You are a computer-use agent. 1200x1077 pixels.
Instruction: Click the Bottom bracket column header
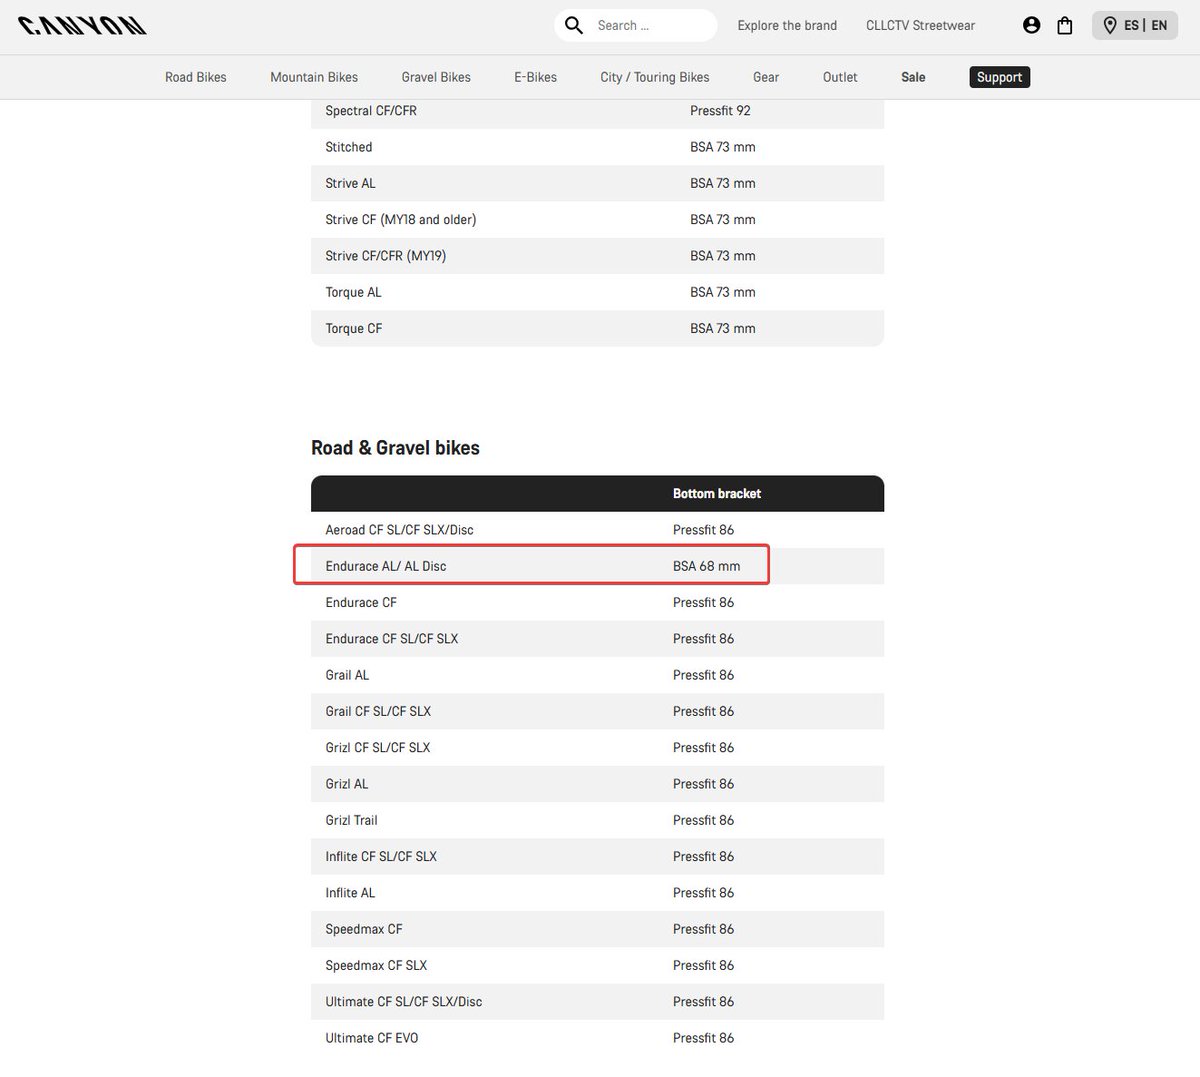[717, 494]
